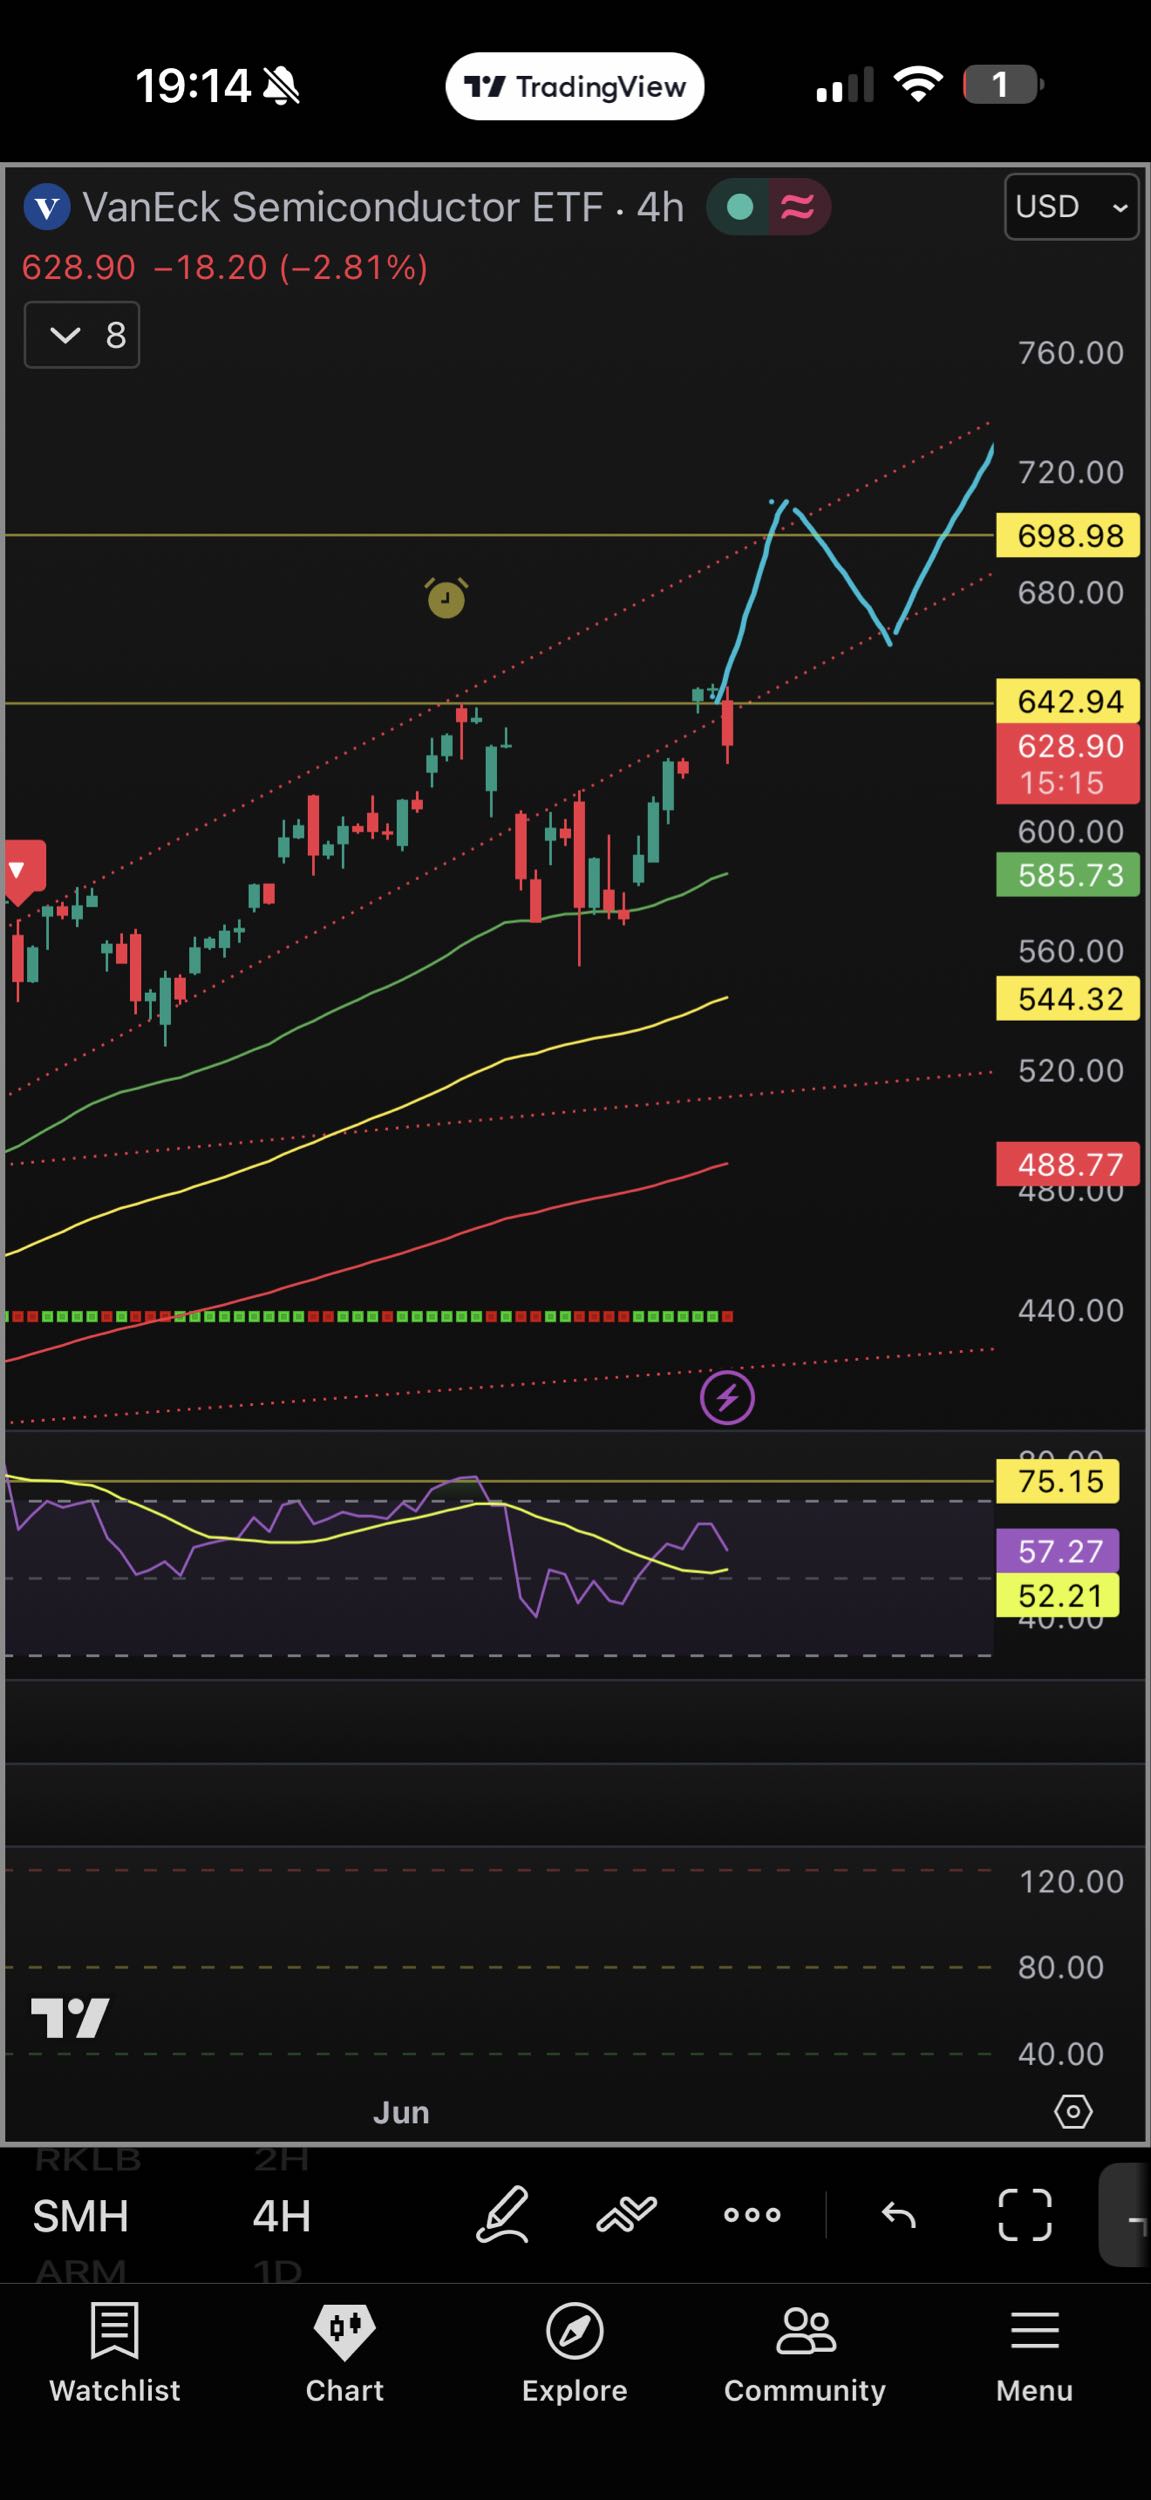Image resolution: width=1151 pixels, height=2500 pixels.
Task: Tap the TradingView pill at top
Action: [x=574, y=86]
